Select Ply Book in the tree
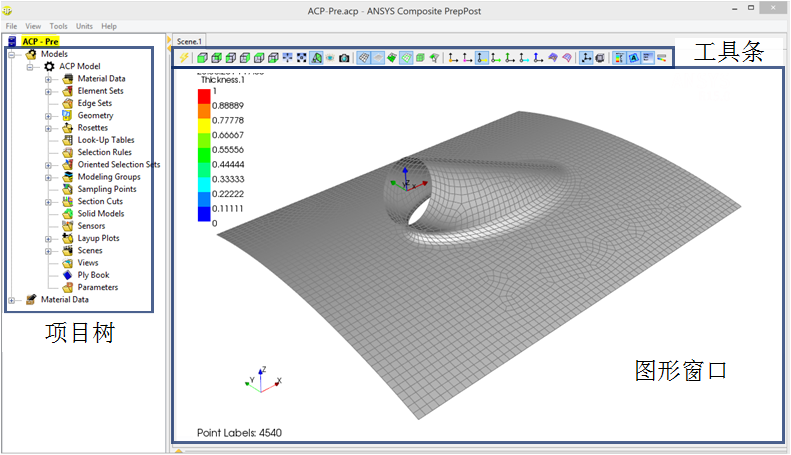Screen dimensions: 791x455 (x=93, y=275)
